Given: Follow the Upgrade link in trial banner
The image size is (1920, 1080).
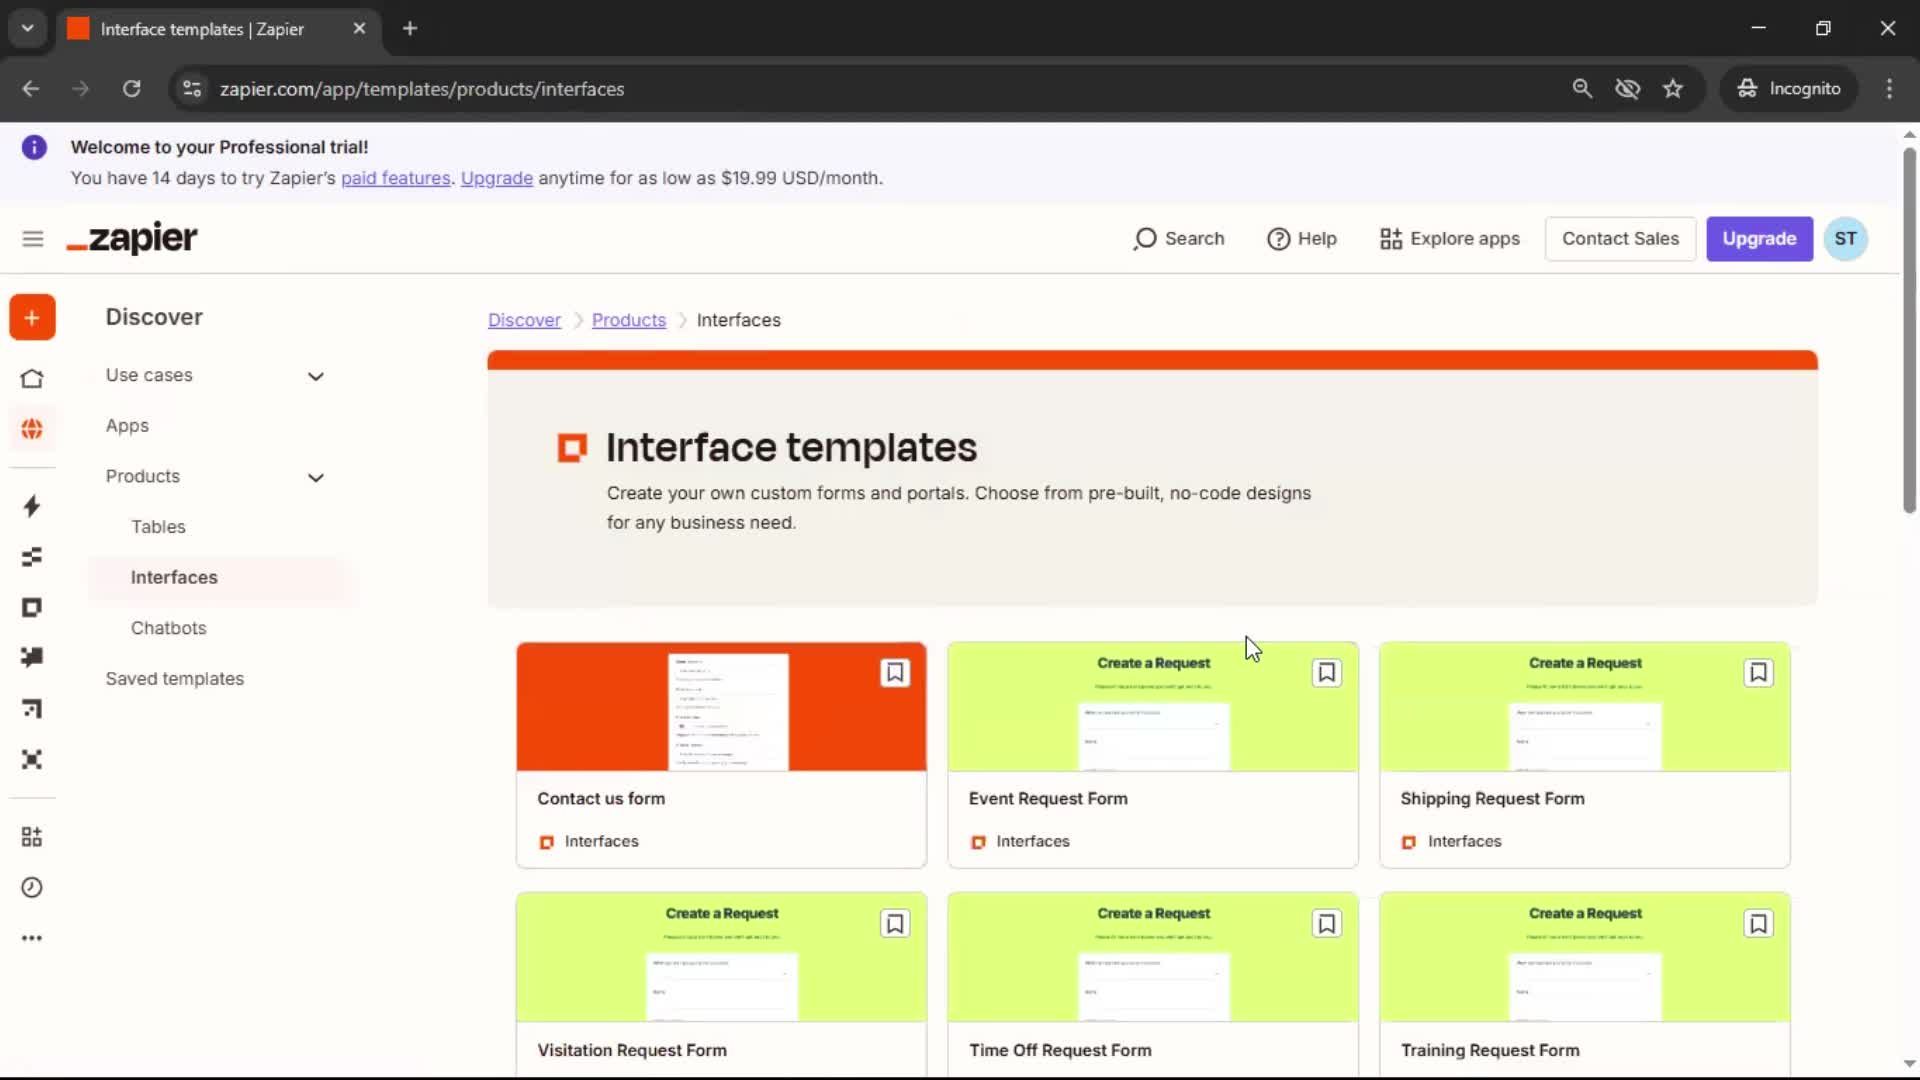Looking at the screenshot, I should pyautogui.click(x=497, y=178).
